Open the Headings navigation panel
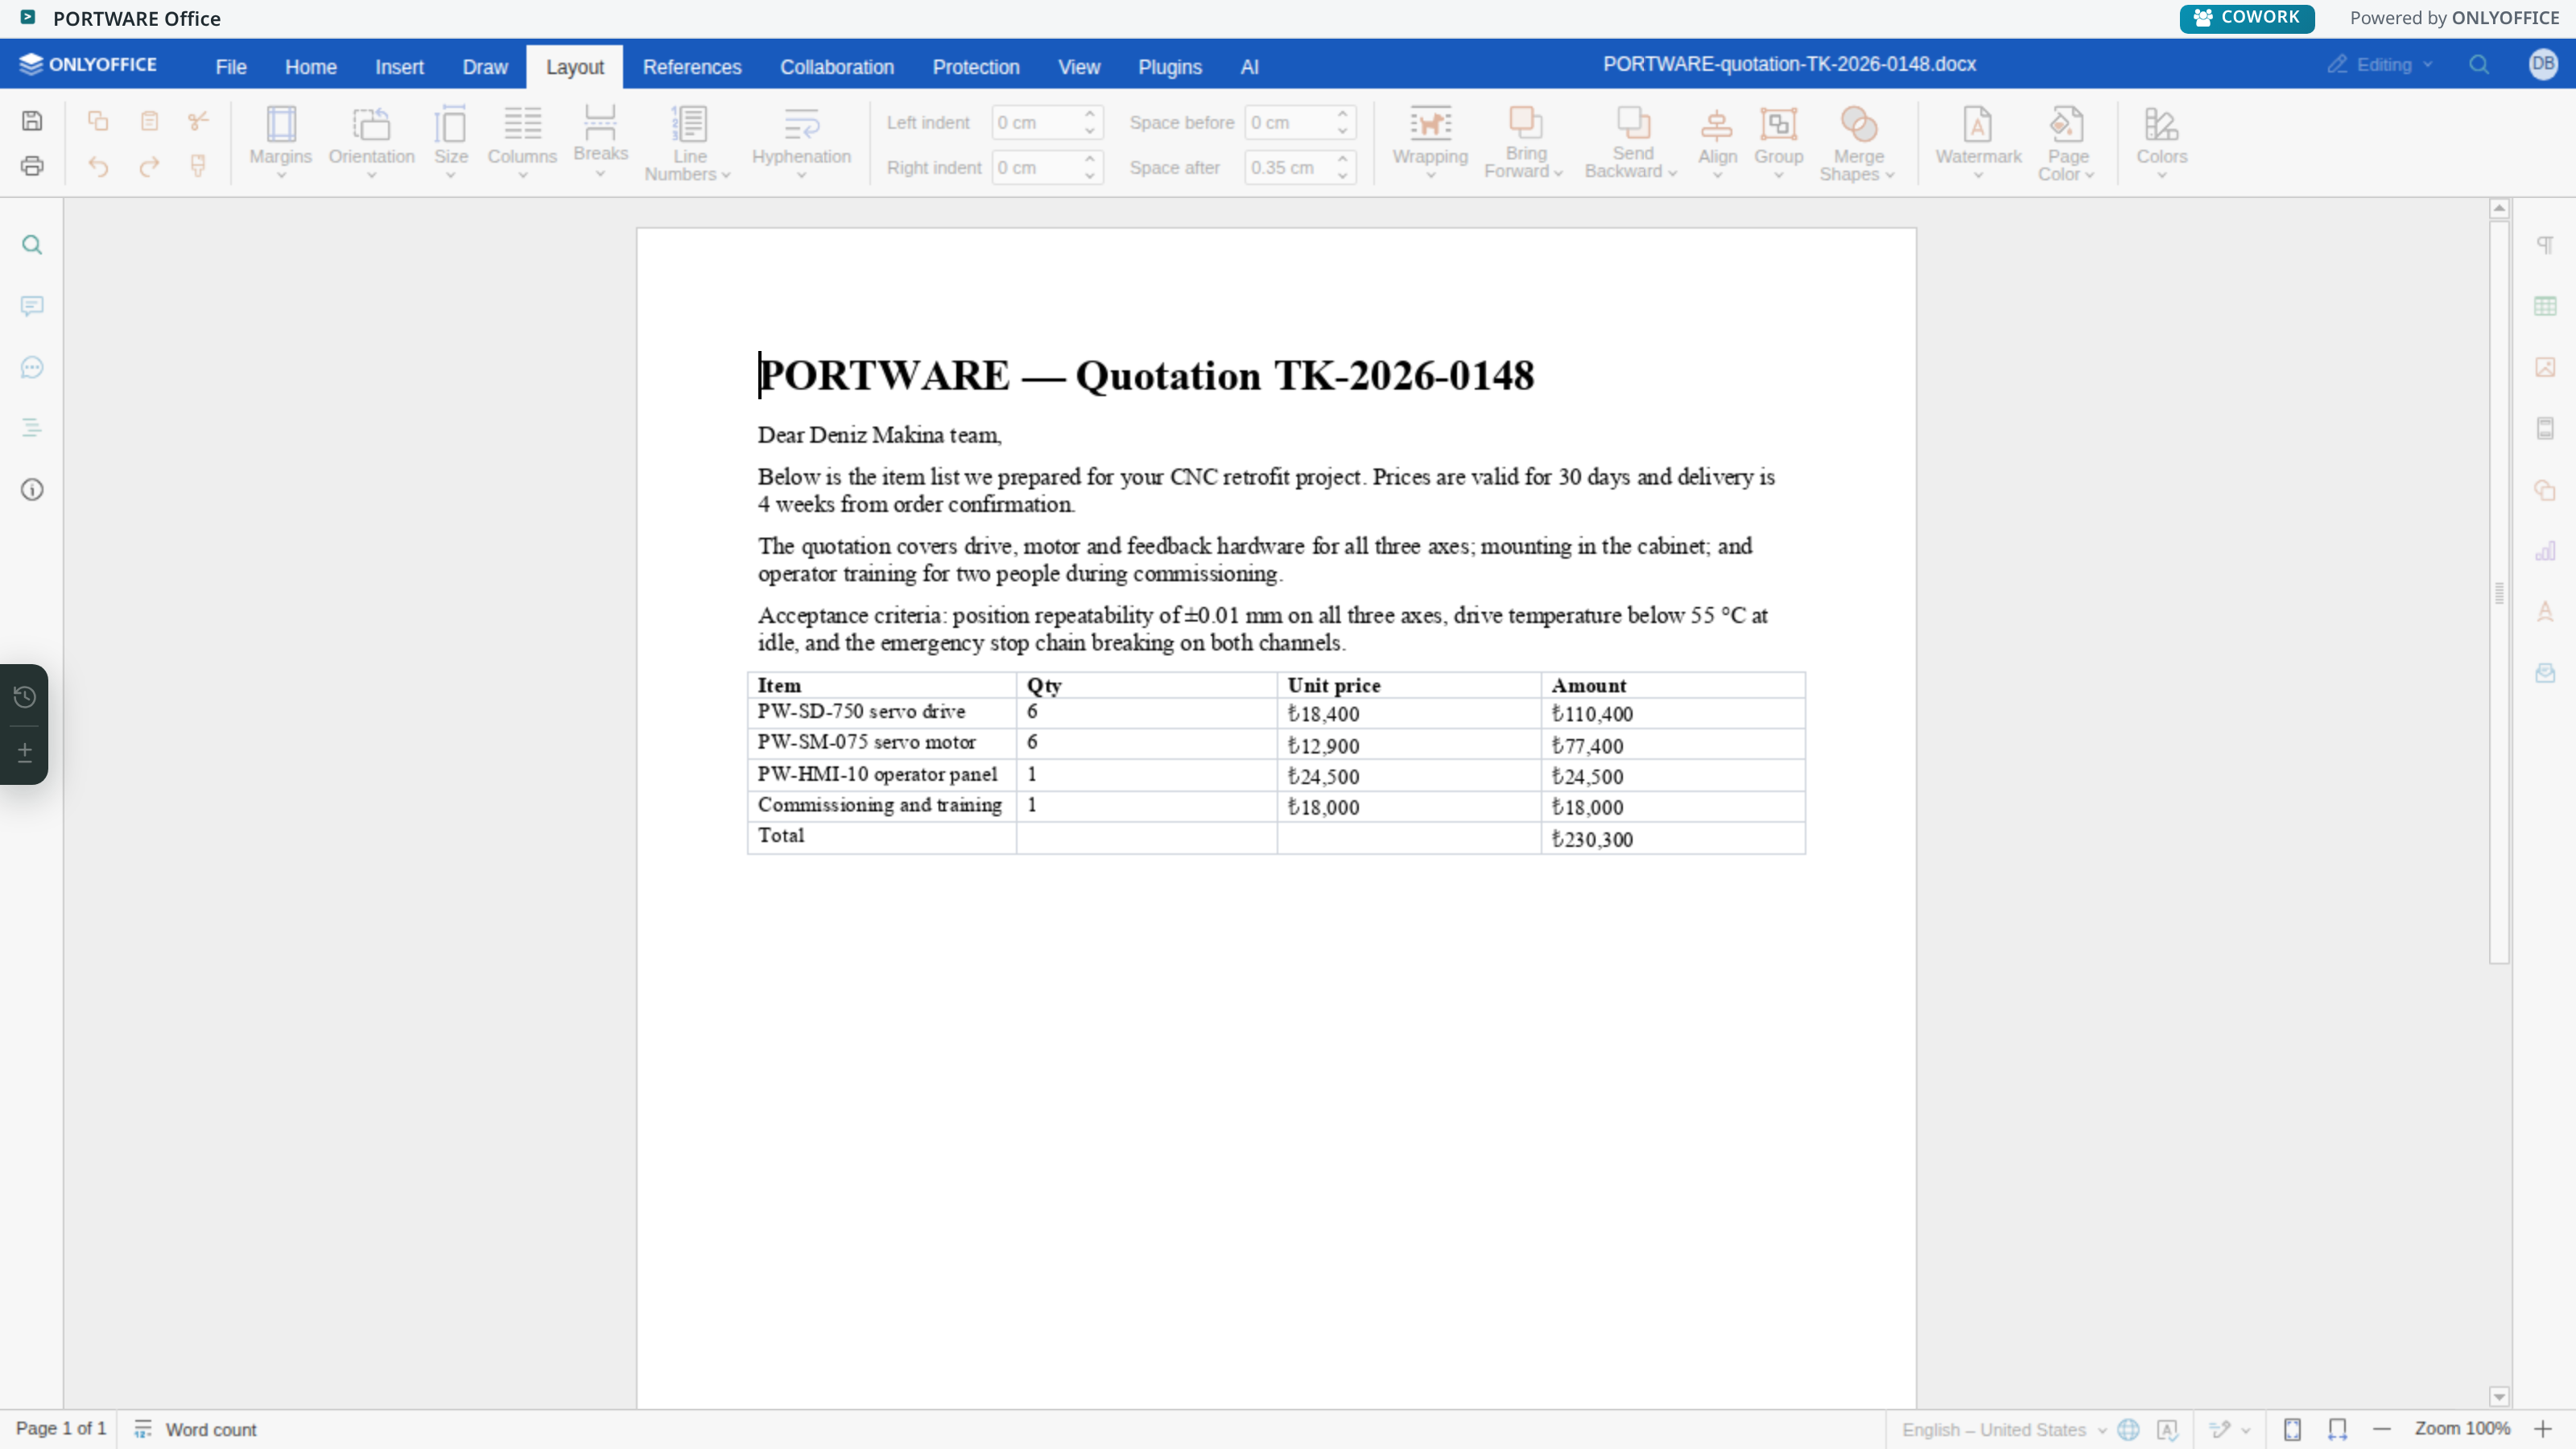Image resolution: width=2576 pixels, height=1449 pixels. (32, 428)
